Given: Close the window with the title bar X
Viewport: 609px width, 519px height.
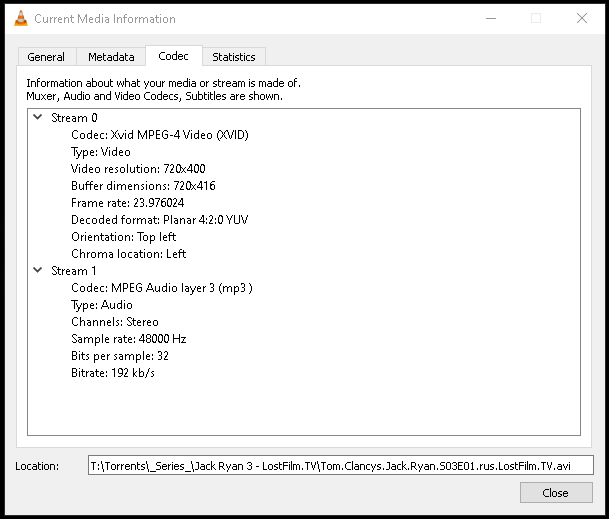Looking at the screenshot, I should coord(582,18).
